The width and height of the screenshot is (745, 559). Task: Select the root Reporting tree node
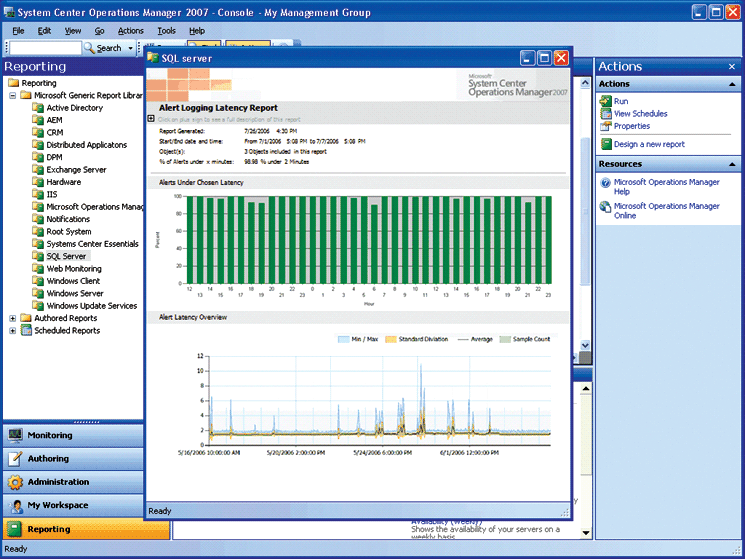(38, 83)
